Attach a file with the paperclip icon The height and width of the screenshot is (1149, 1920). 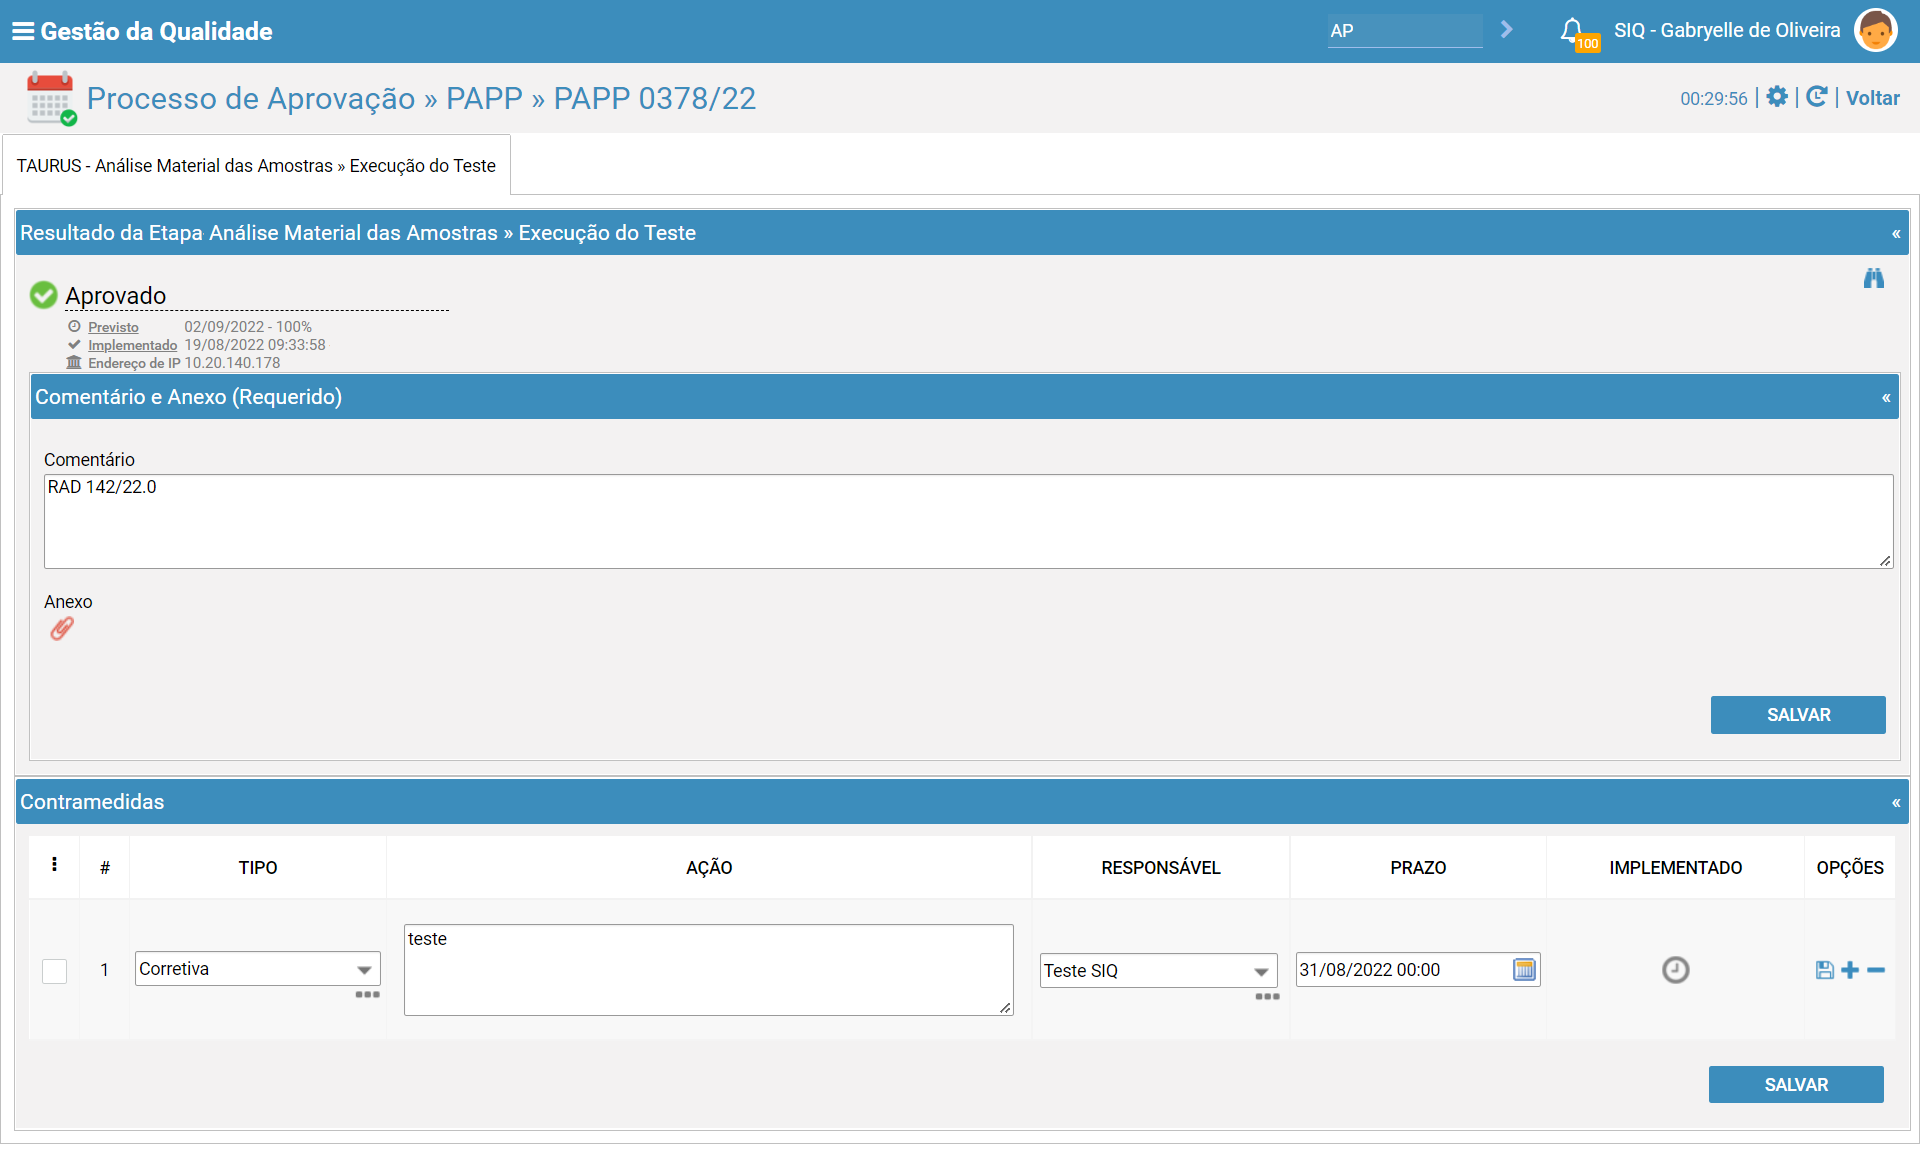pyautogui.click(x=62, y=629)
